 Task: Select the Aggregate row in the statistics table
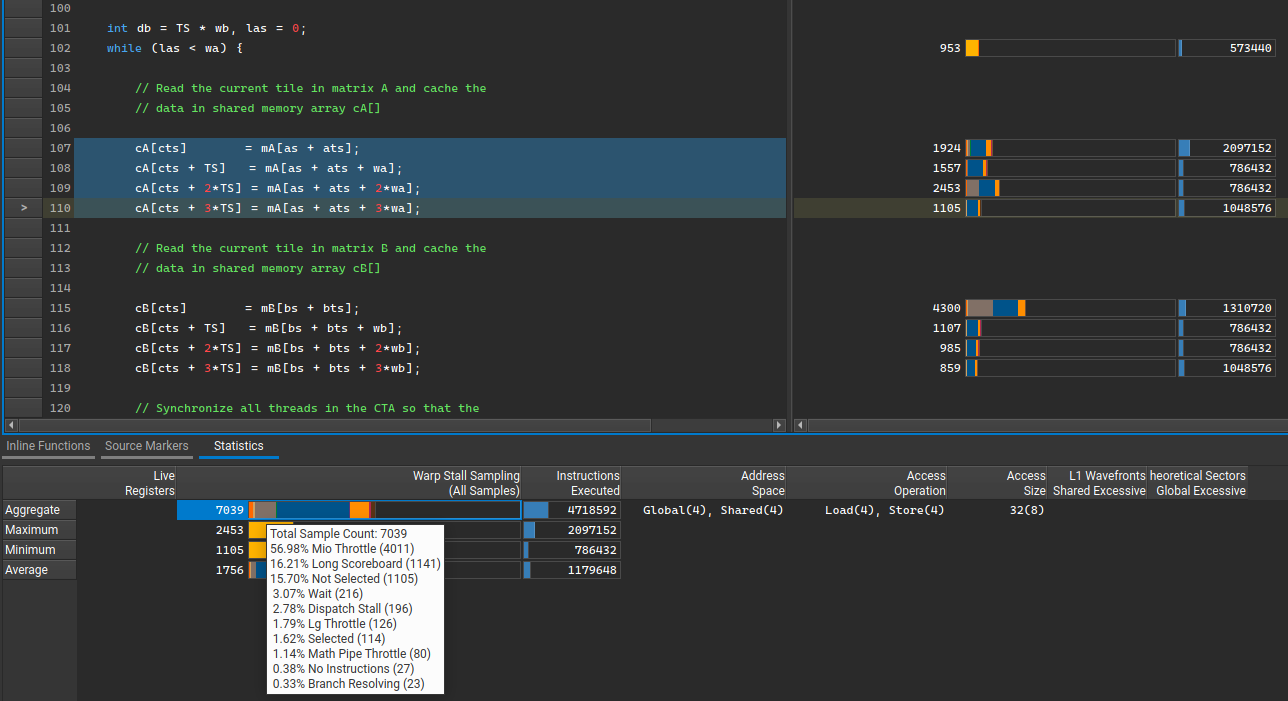[x=38, y=509]
